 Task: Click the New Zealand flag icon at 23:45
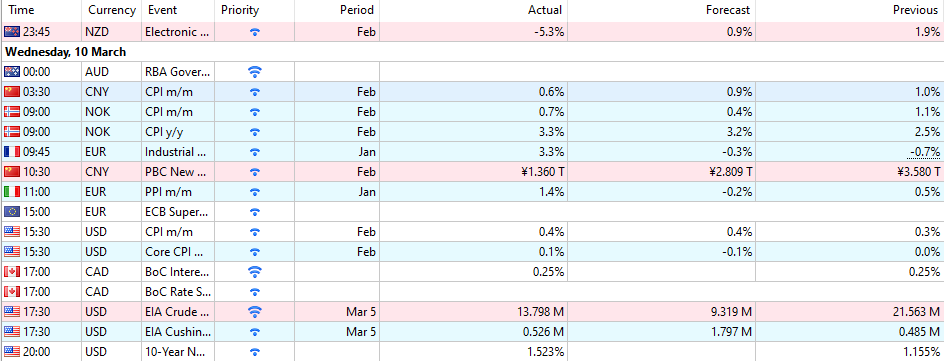[11, 32]
